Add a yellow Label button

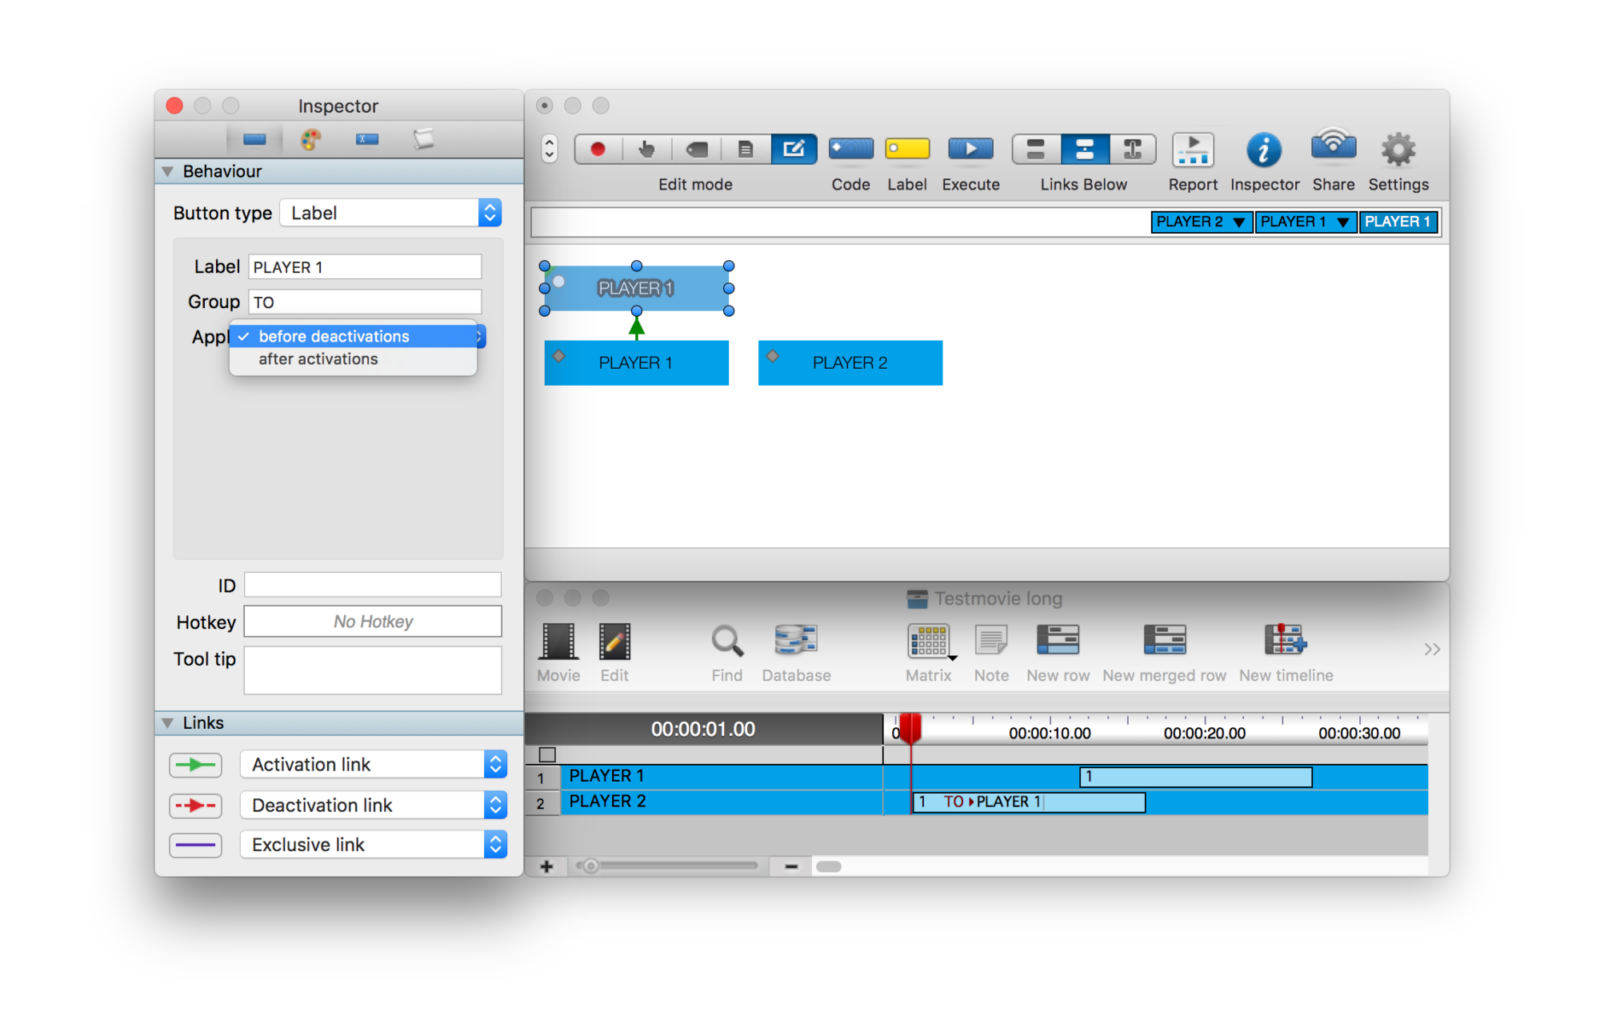[907, 149]
